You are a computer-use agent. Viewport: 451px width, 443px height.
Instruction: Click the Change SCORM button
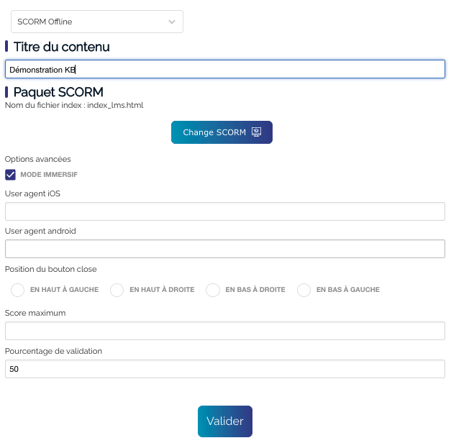pyautogui.click(x=222, y=132)
